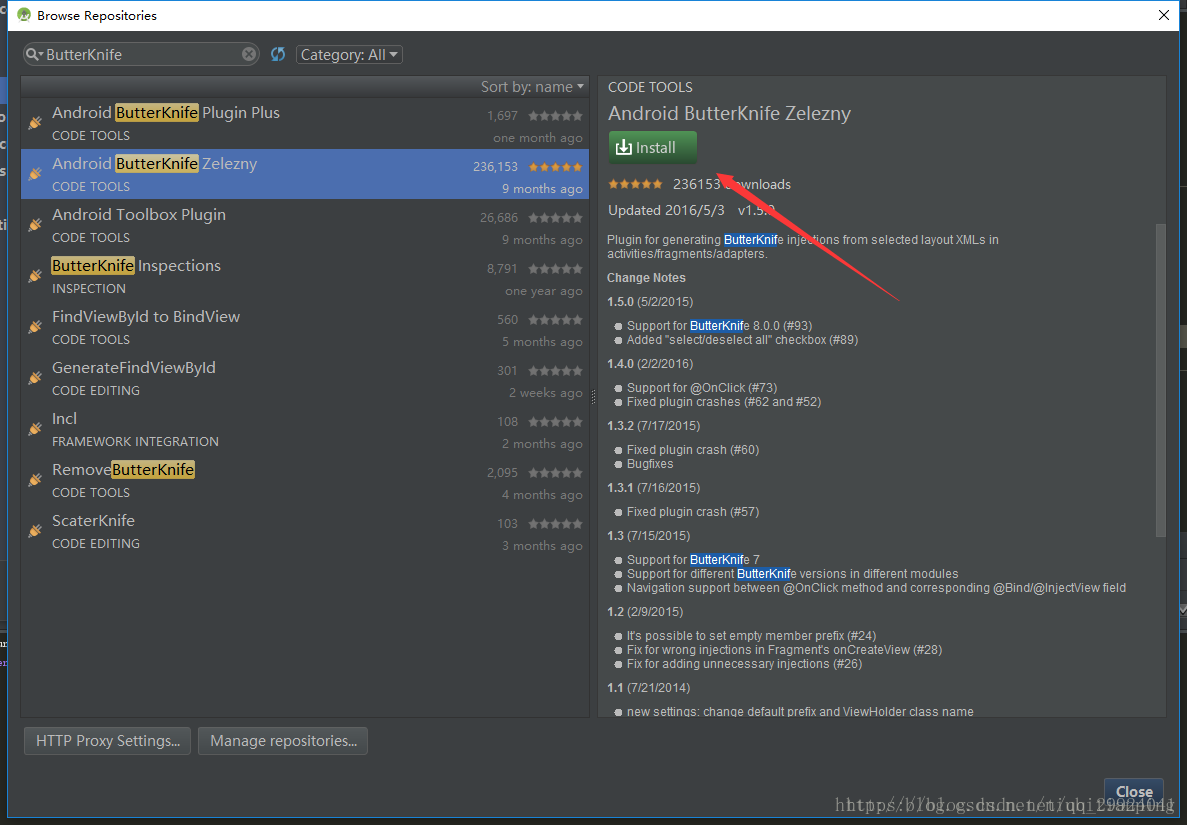Click plugin icon for Android ButterKnife Plugin Plus
This screenshot has height=825, width=1187.
[36, 123]
